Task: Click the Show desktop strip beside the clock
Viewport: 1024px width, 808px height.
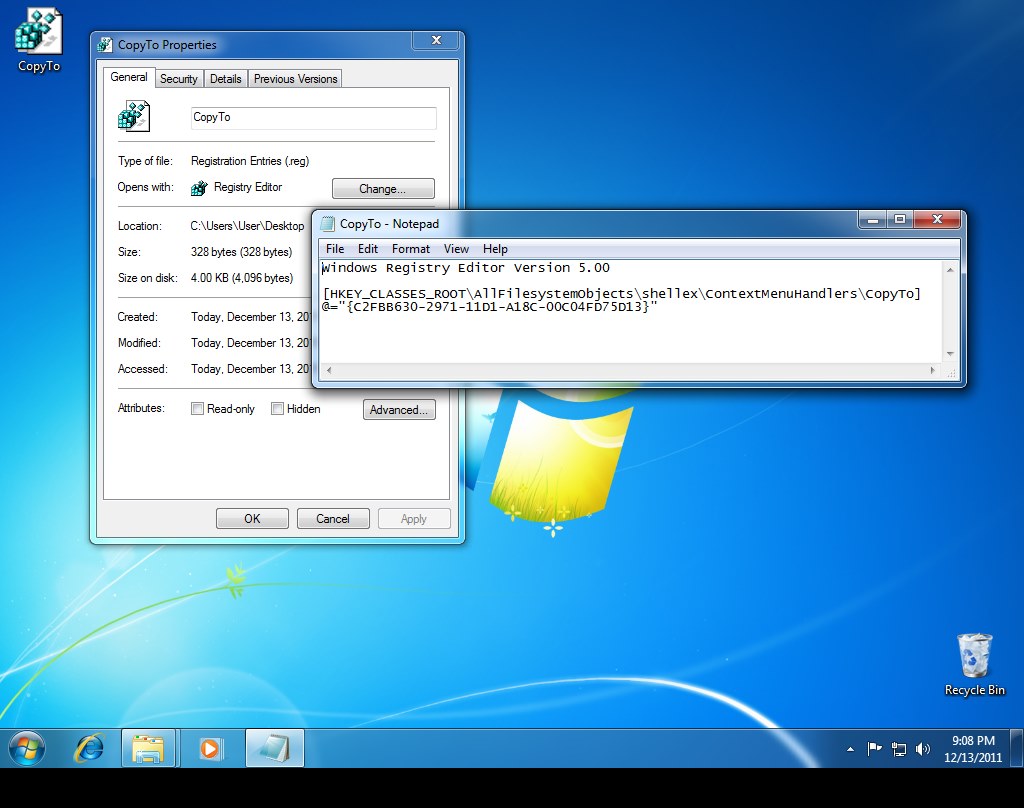Action: pos(1017,748)
